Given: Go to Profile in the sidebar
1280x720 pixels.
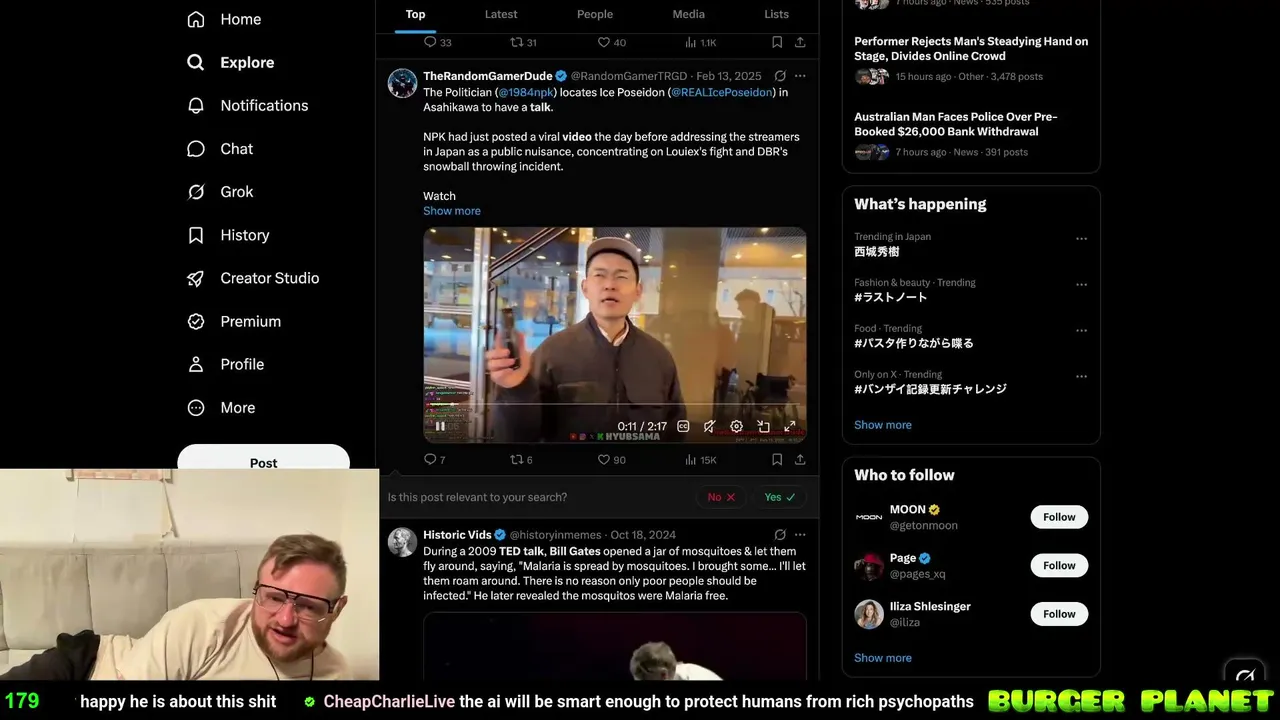Looking at the screenshot, I should coord(226,364).
